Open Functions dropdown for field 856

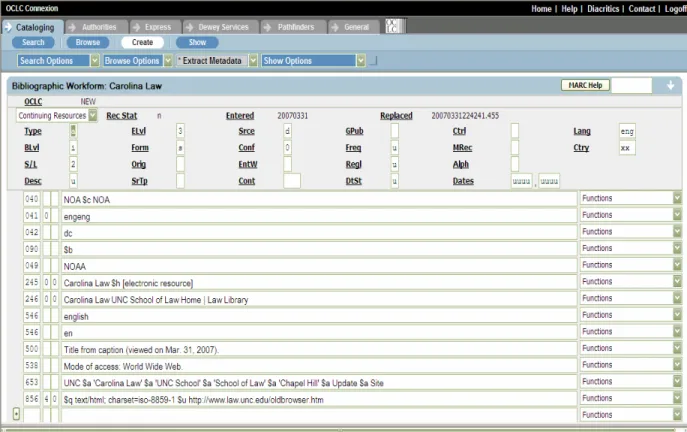click(x=631, y=398)
